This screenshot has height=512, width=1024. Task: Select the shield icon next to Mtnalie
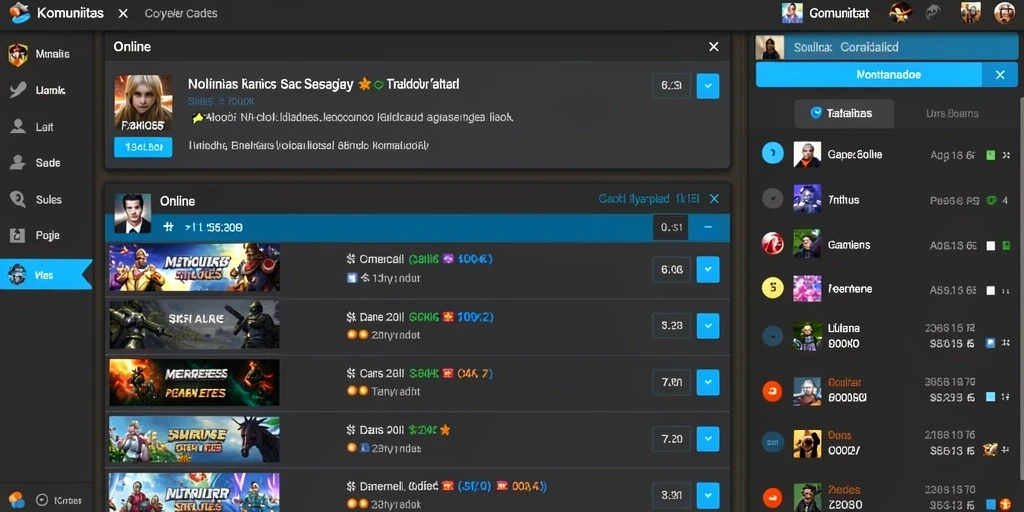(18, 55)
